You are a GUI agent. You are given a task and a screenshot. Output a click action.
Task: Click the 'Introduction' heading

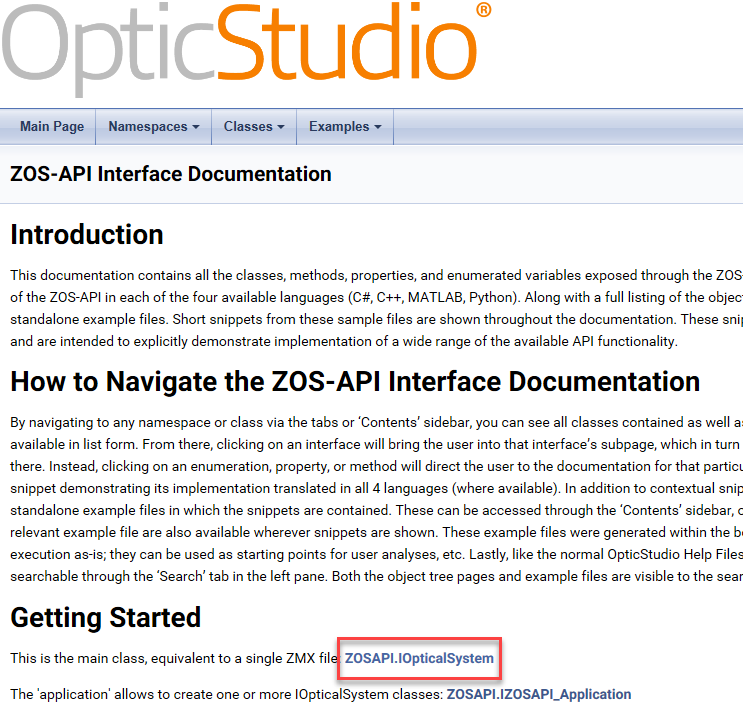(x=87, y=234)
